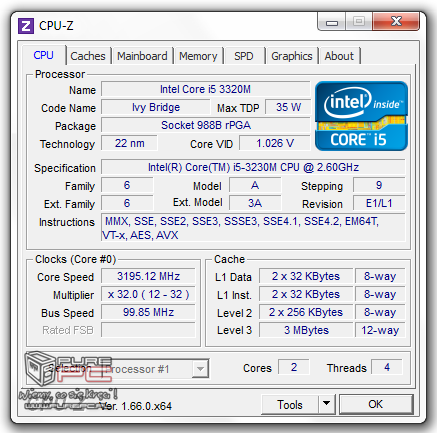The image size is (437, 433).
Task: Click the Name field Intel Core i5 3320M
Action: pyautogui.click(x=206, y=89)
